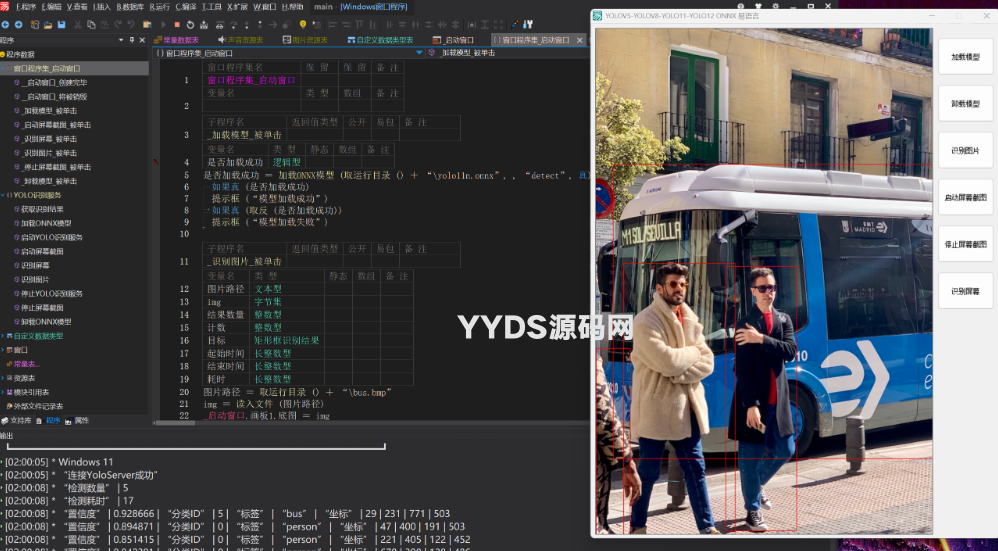Switch to the 属性 panel tab at bottom
This screenshot has height=551, width=998.
[x=81, y=421]
